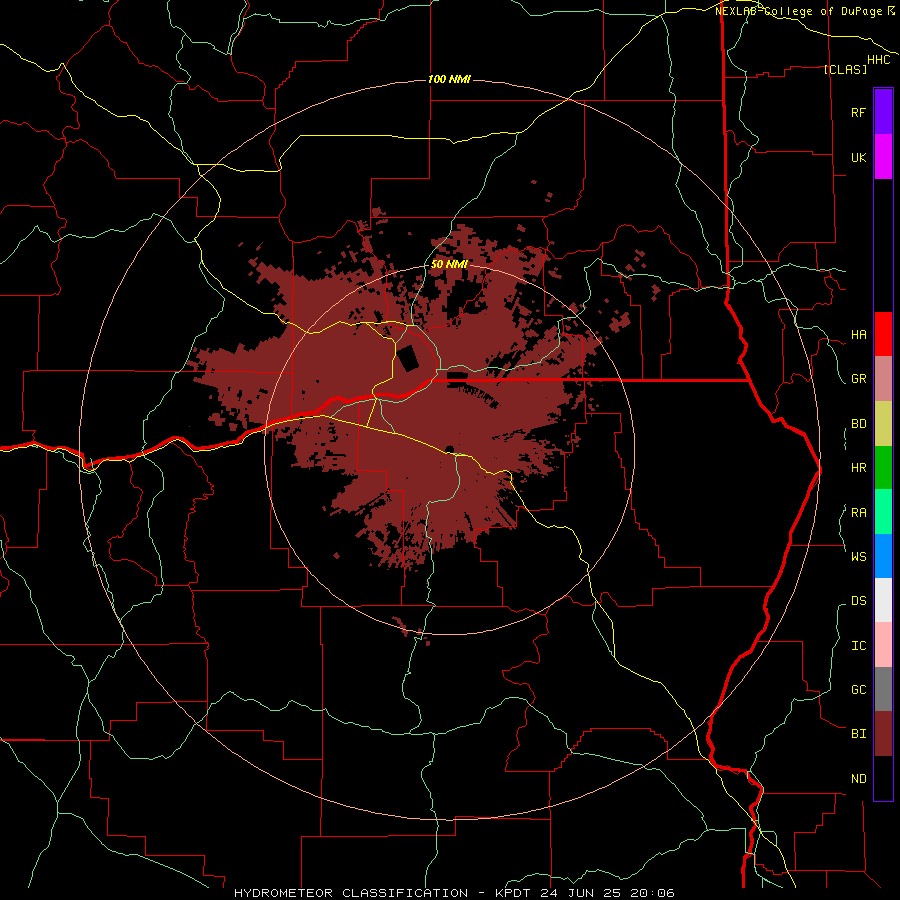The image size is (900, 900).
Task: Select the yellow BD legend swatch
Action: coord(883,423)
